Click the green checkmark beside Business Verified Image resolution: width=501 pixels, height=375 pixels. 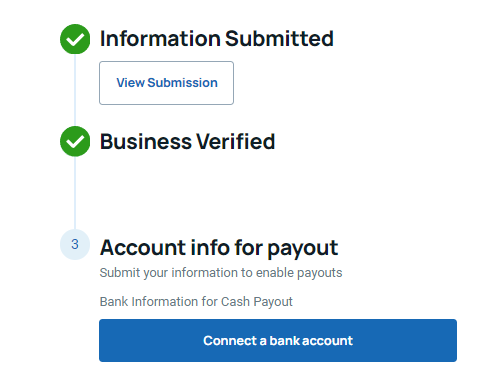75,141
